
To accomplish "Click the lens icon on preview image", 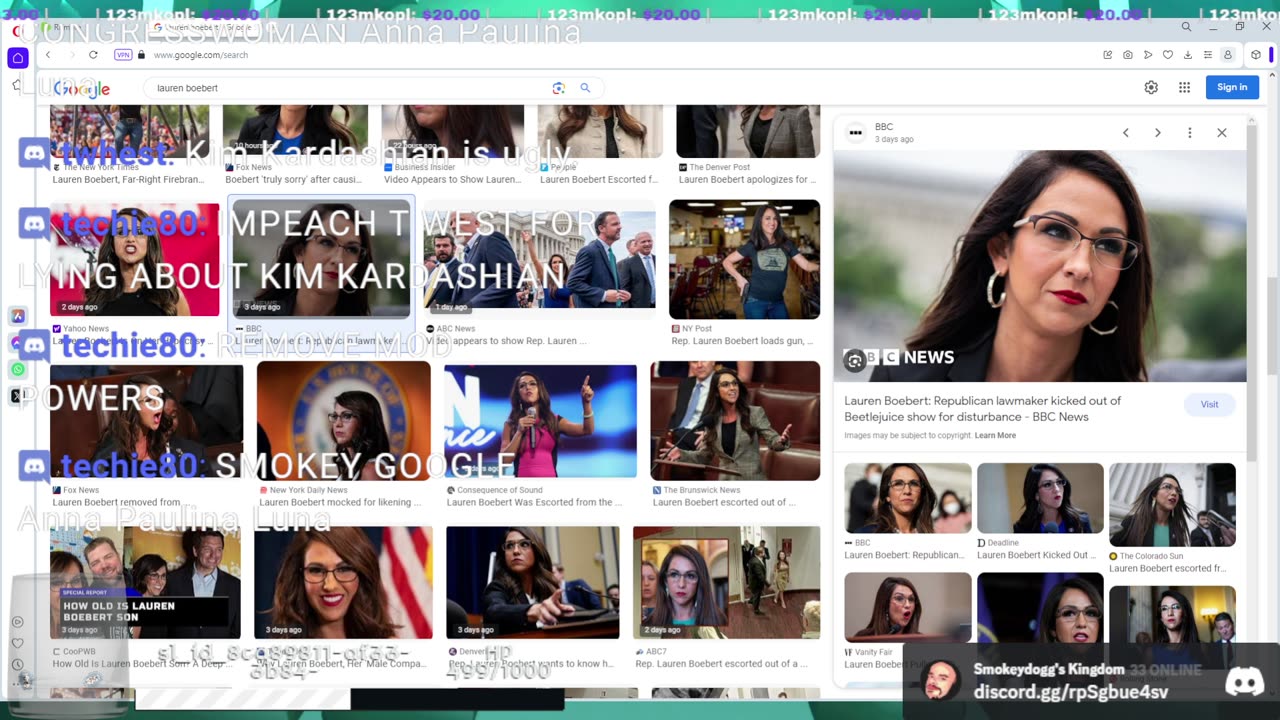I will tap(854, 361).
